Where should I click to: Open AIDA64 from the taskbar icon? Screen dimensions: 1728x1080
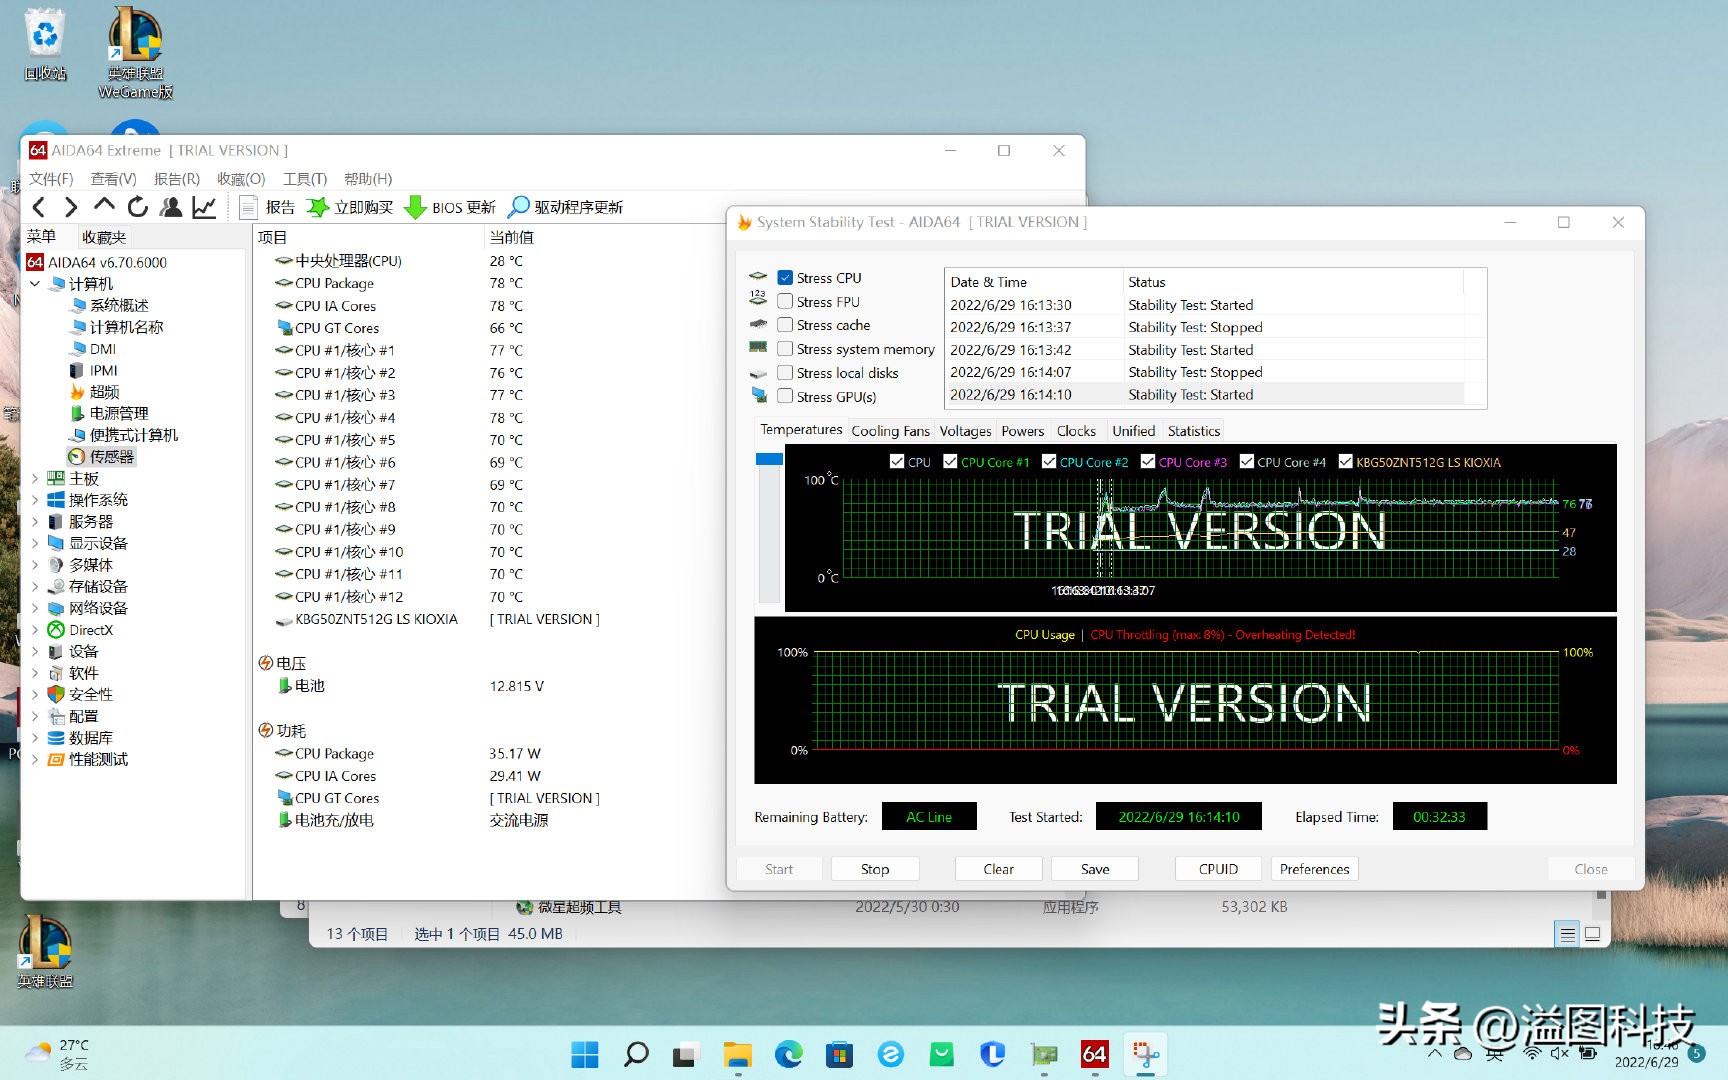pyautogui.click(x=1095, y=1053)
